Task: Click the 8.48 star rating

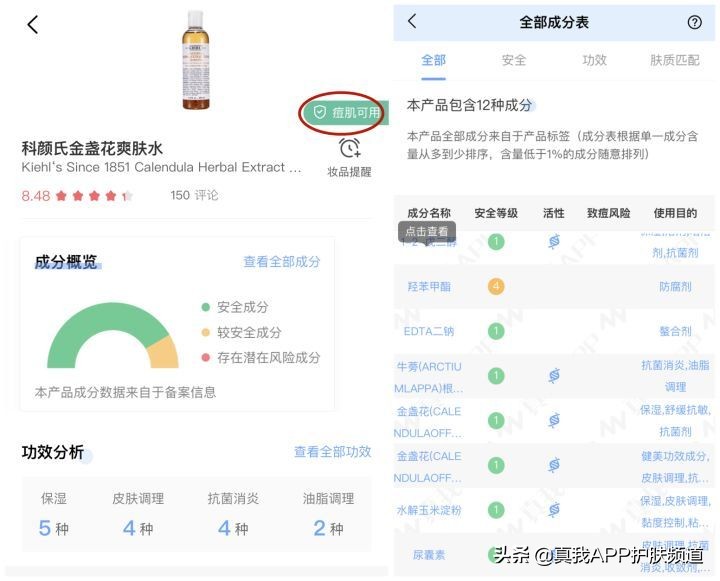Action: tap(77, 196)
